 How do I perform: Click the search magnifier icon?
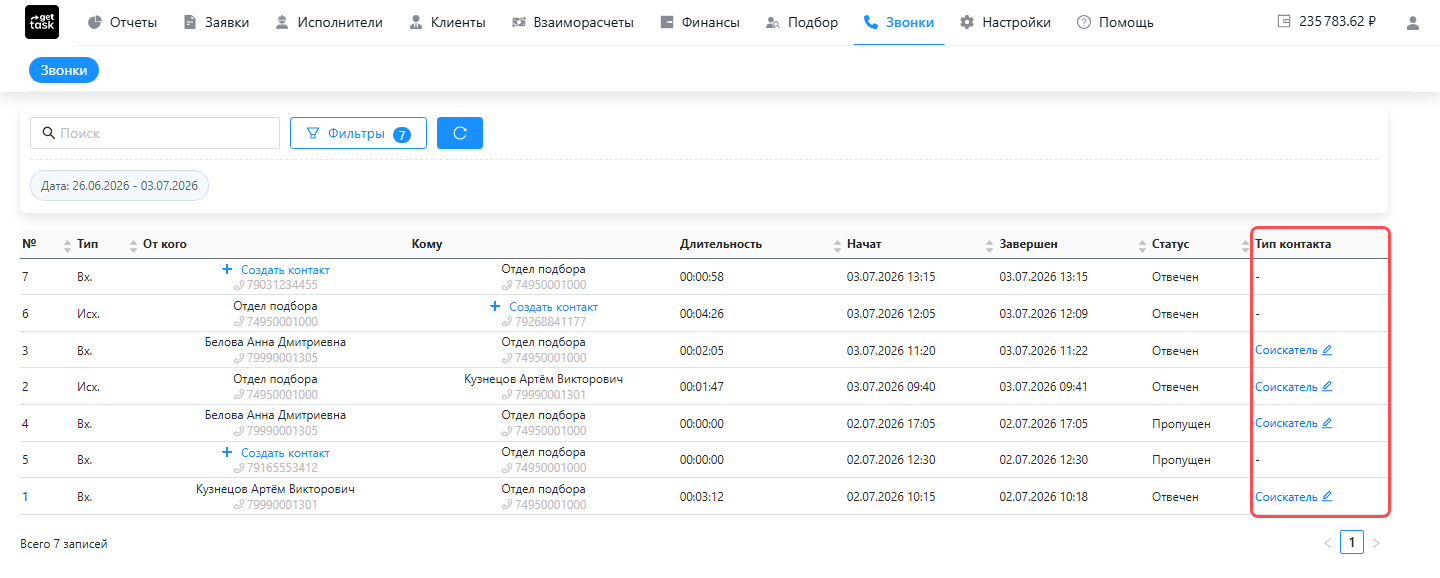point(48,133)
